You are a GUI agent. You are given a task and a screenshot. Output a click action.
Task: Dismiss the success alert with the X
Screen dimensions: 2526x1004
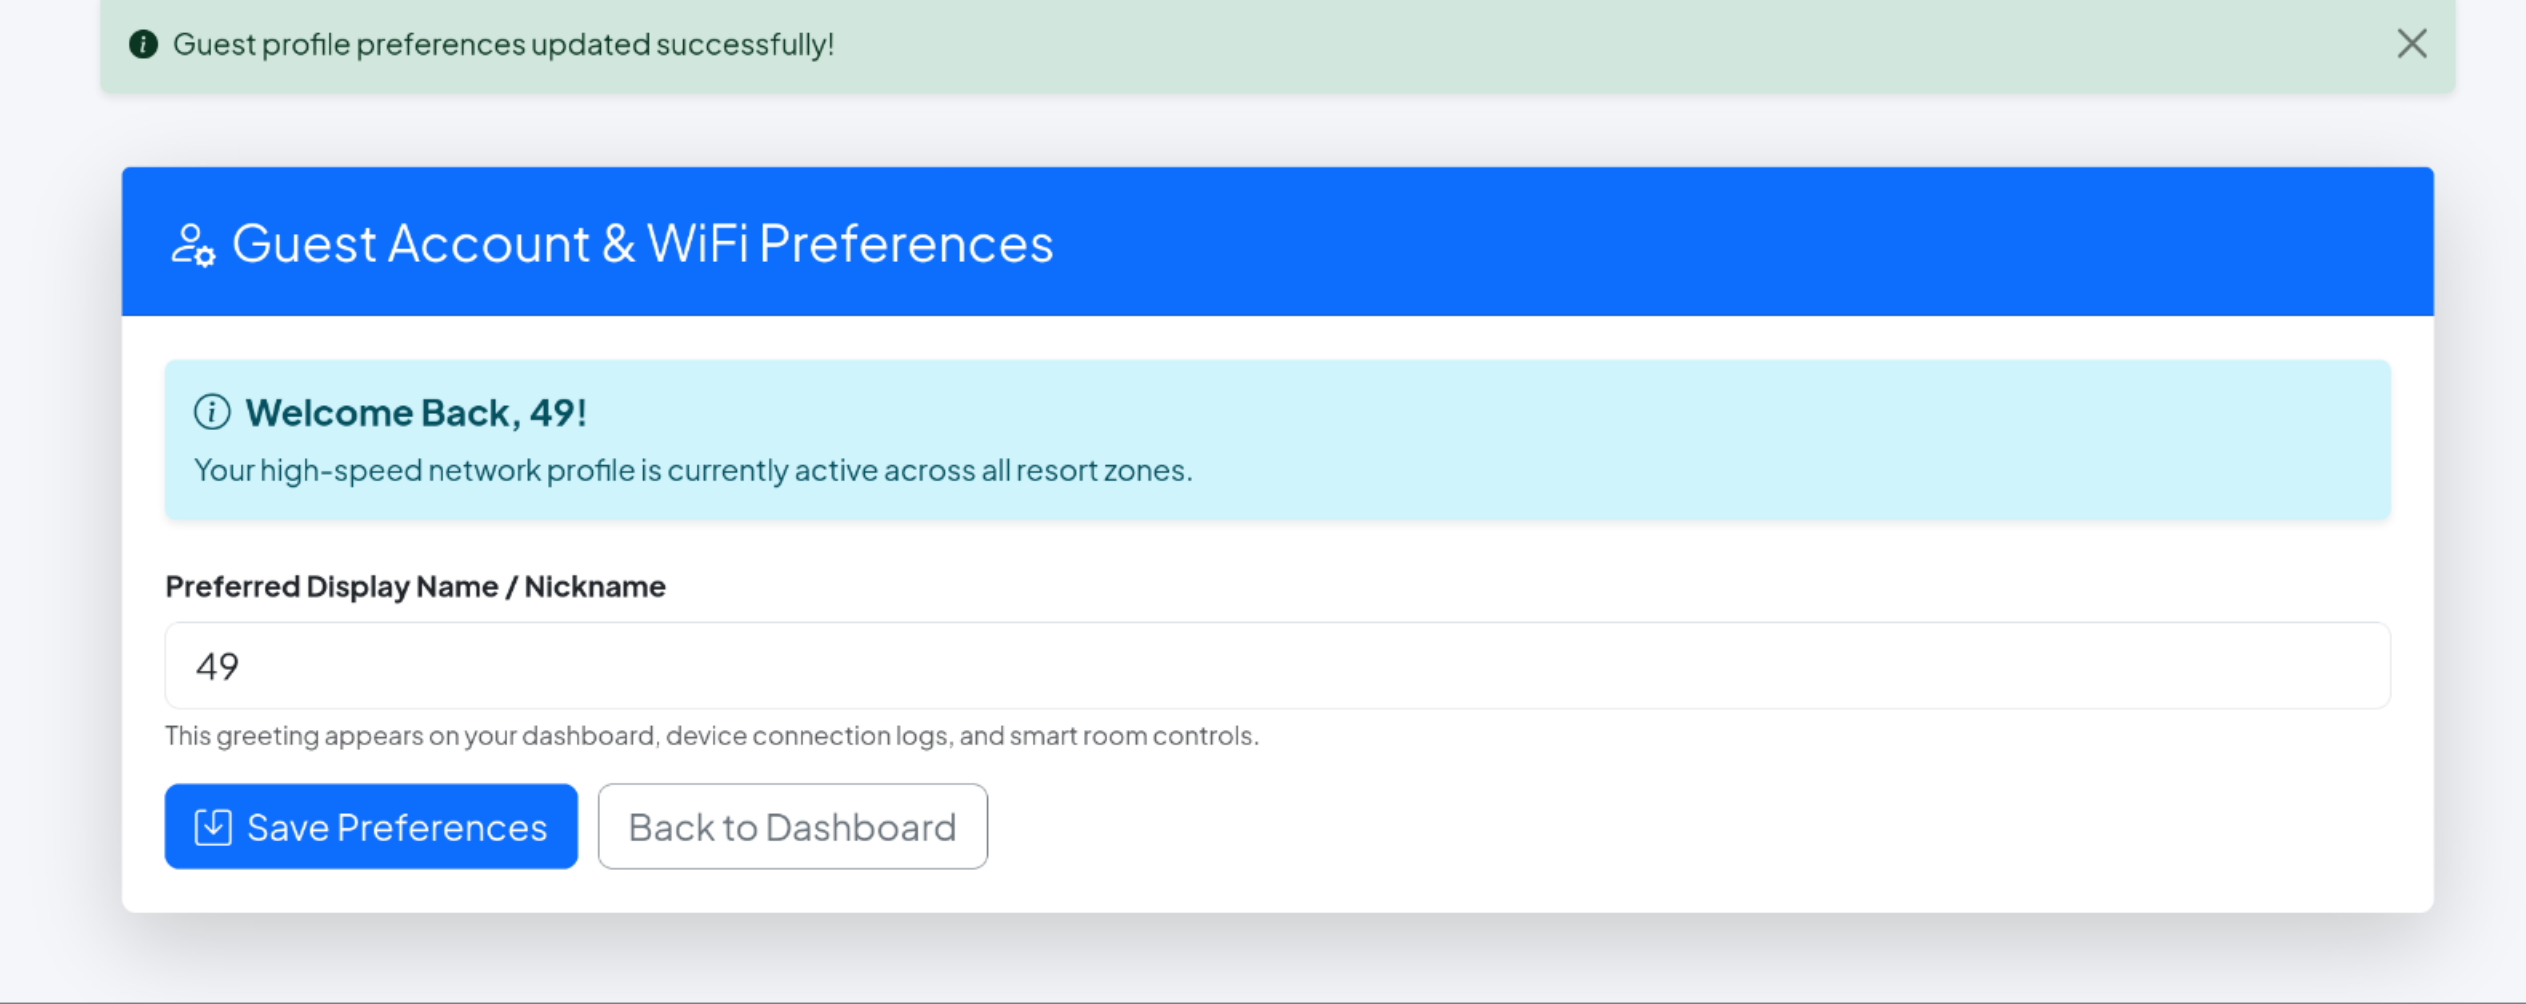click(2411, 44)
